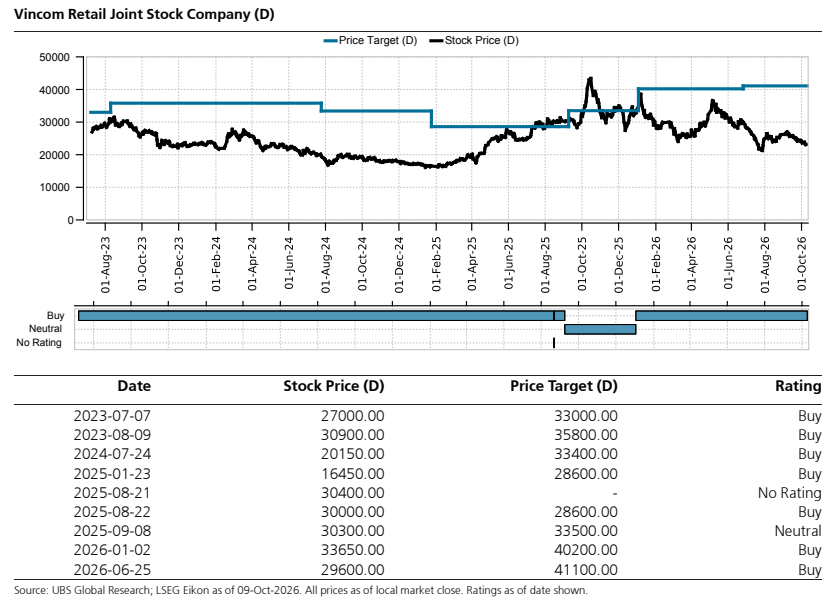Click the 41100.00 price target cell
The image size is (836, 611).
coord(586,570)
